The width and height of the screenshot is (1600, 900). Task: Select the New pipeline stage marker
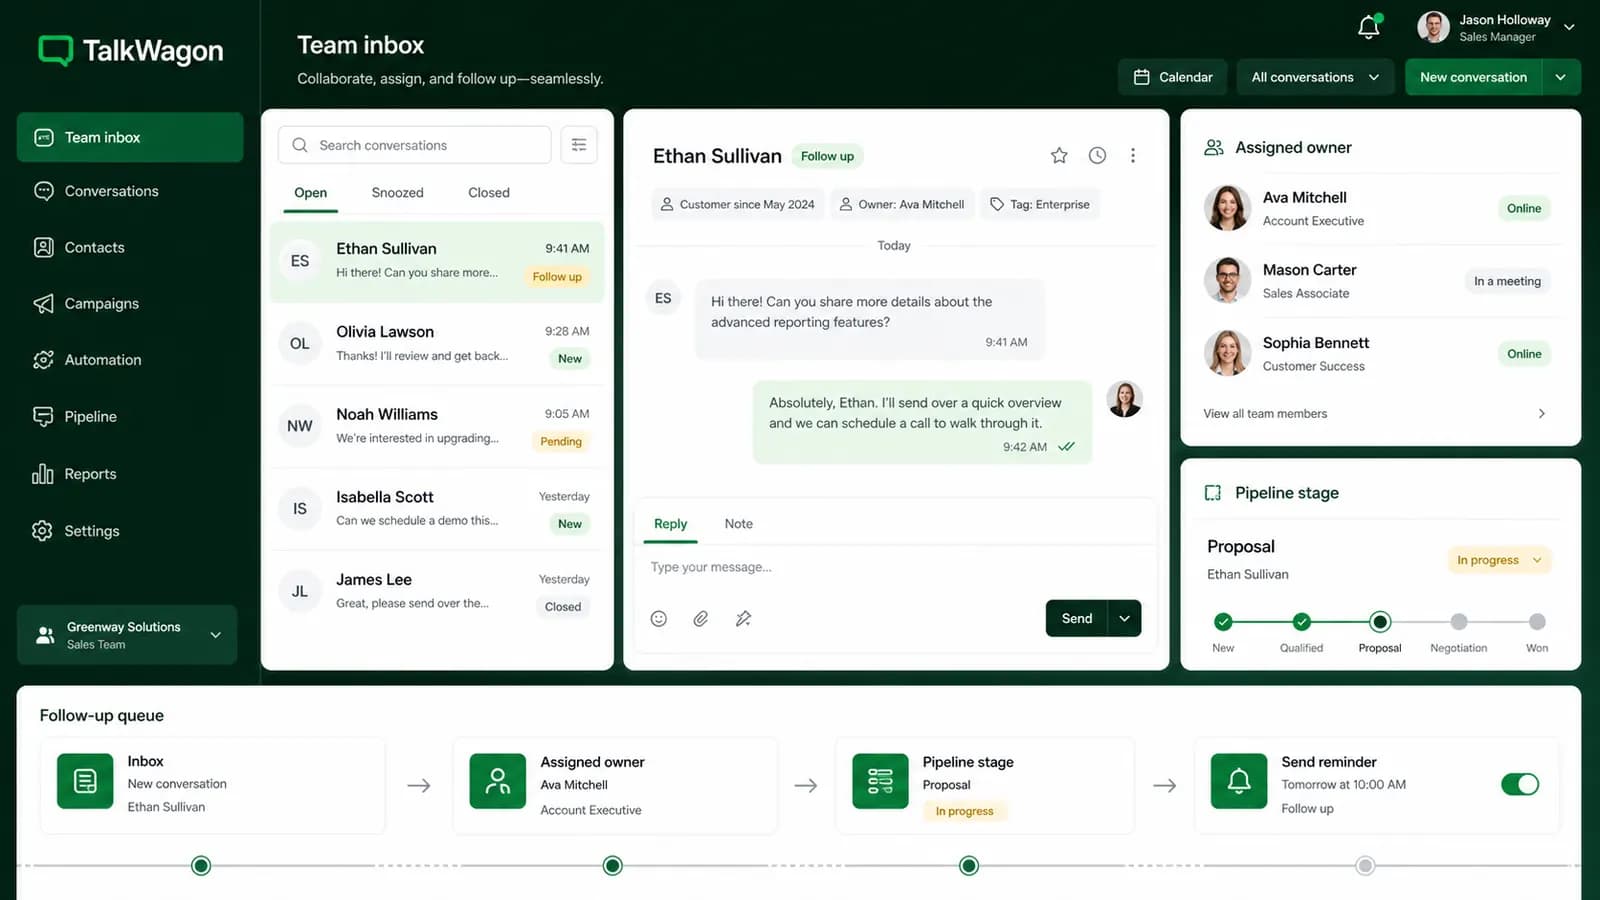[1223, 622]
